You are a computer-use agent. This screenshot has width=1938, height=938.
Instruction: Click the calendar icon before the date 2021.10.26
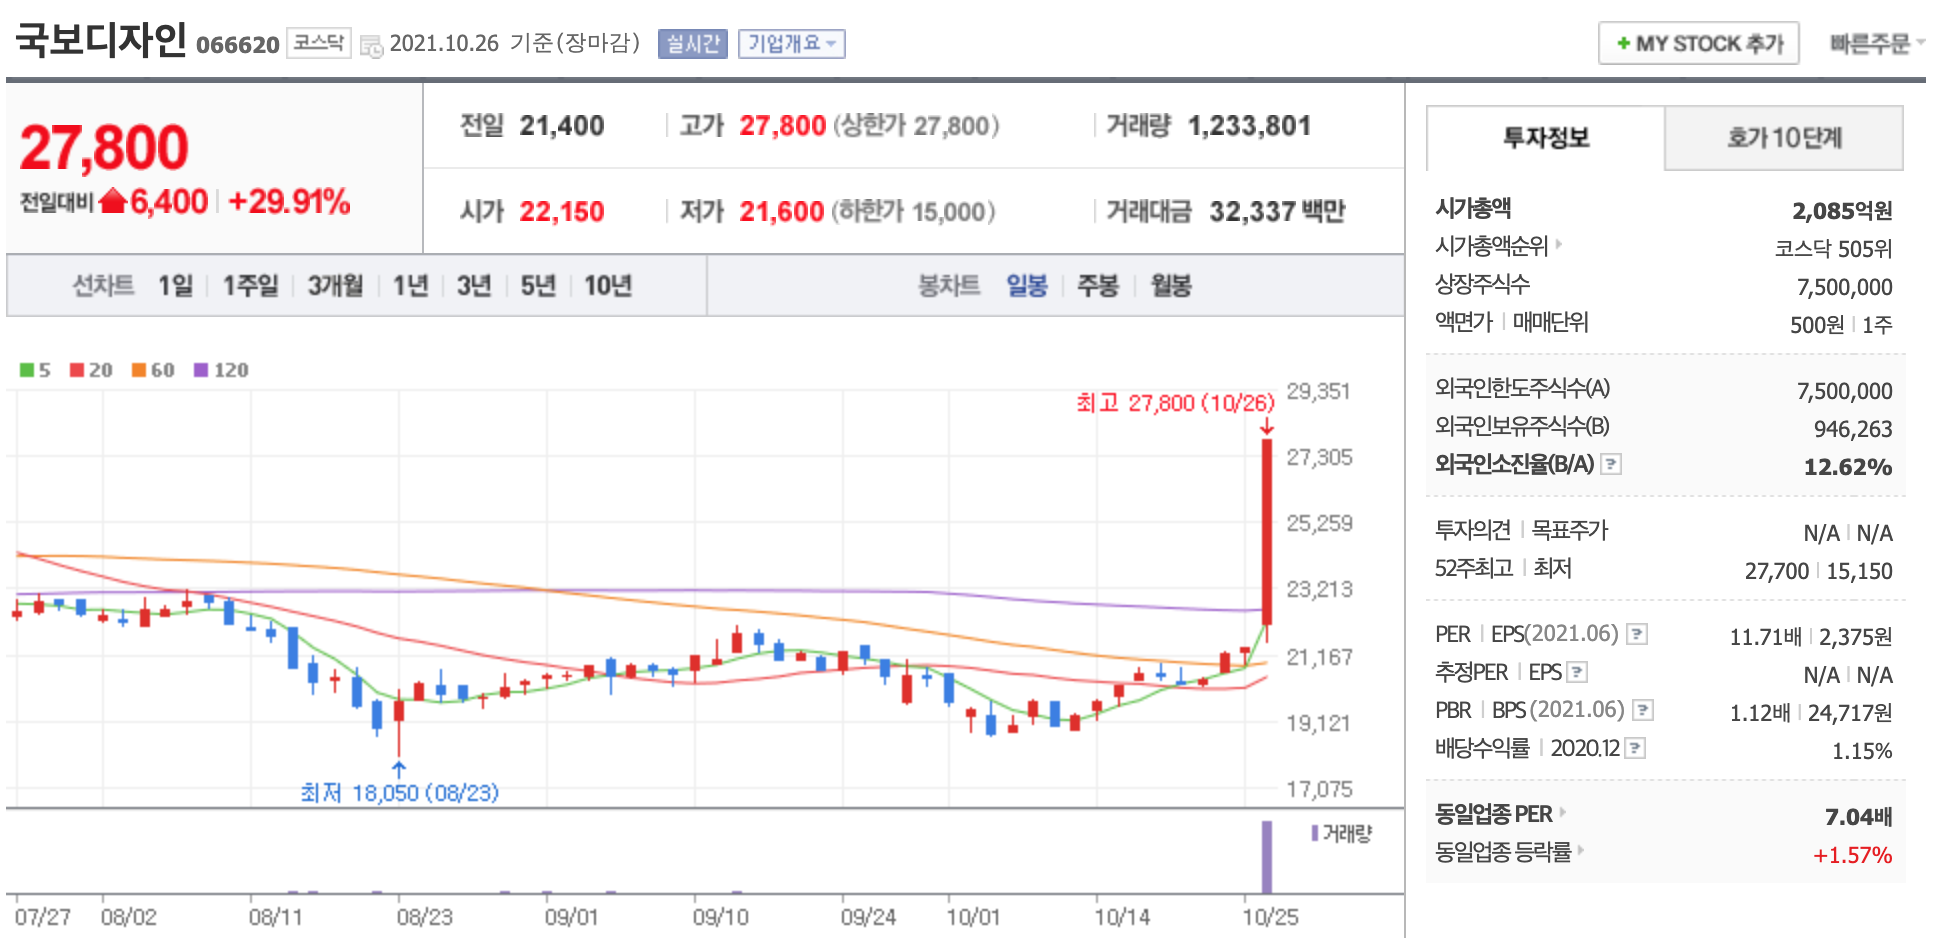point(371,46)
